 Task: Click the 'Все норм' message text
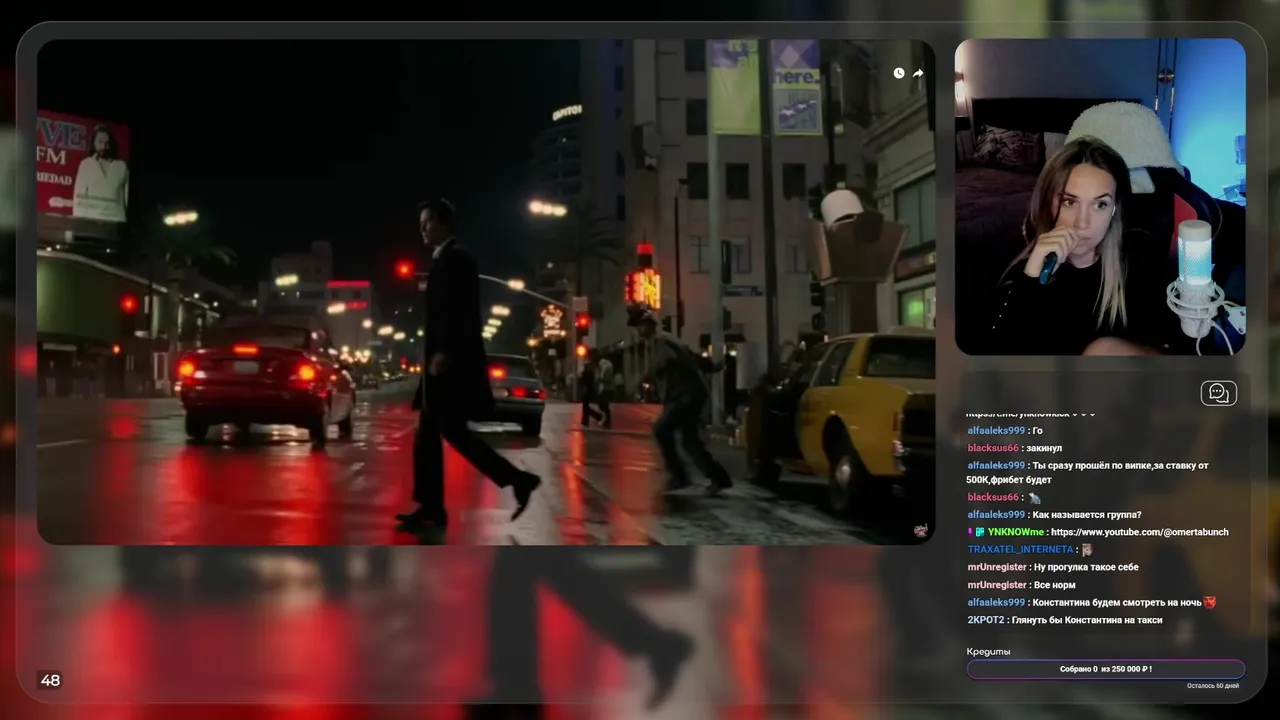pos(1056,585)
